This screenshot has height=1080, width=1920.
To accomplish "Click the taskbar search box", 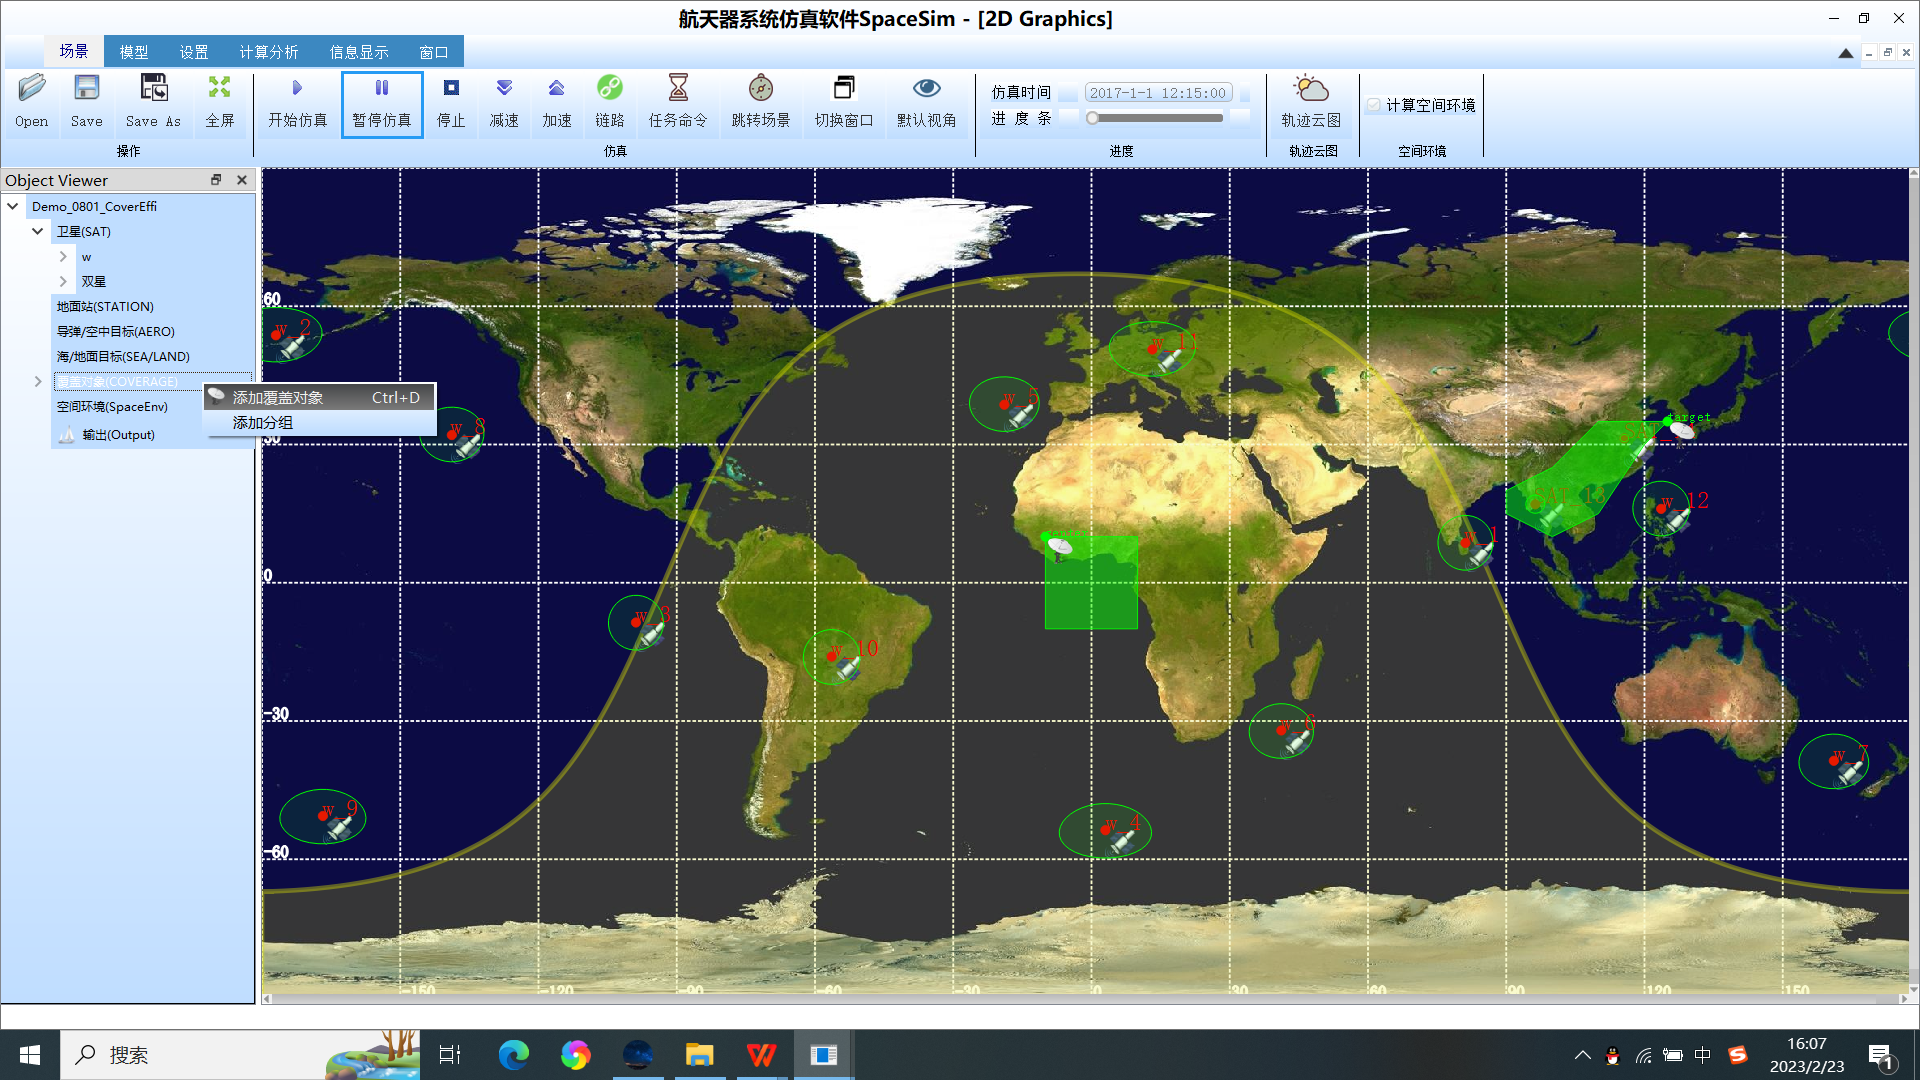I will coord(240,1055).
